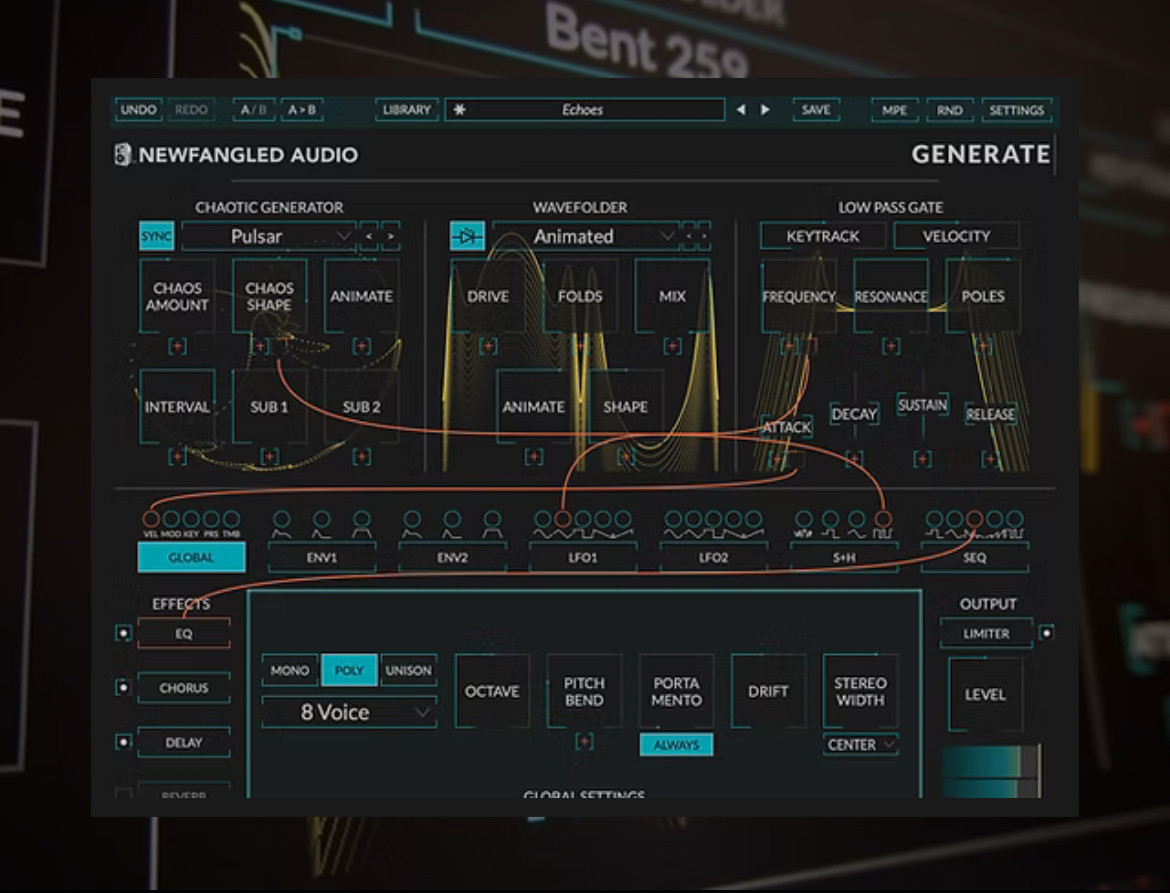Click the plus modulation slot under Pitch Bend
1170x893 pixels.
(584, 741)
